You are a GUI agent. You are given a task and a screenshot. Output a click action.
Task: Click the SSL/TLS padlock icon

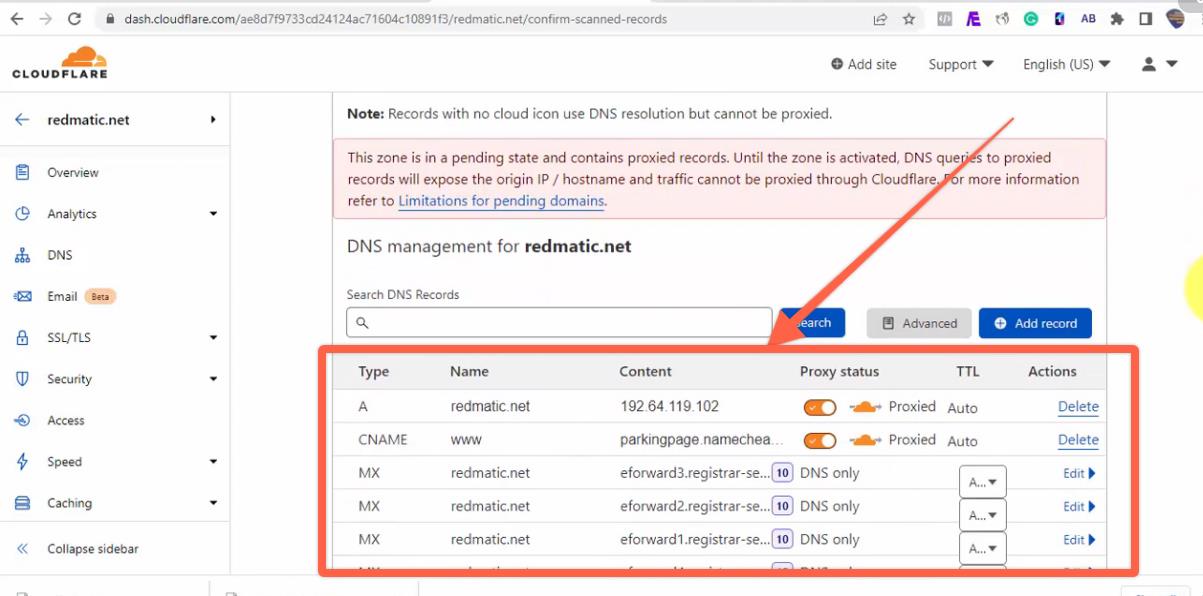[22, 338]
